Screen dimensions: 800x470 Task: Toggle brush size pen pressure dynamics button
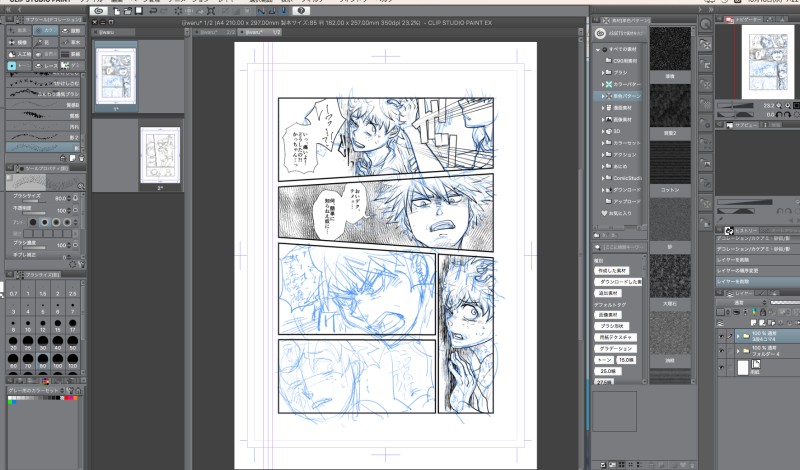(76, 198)
